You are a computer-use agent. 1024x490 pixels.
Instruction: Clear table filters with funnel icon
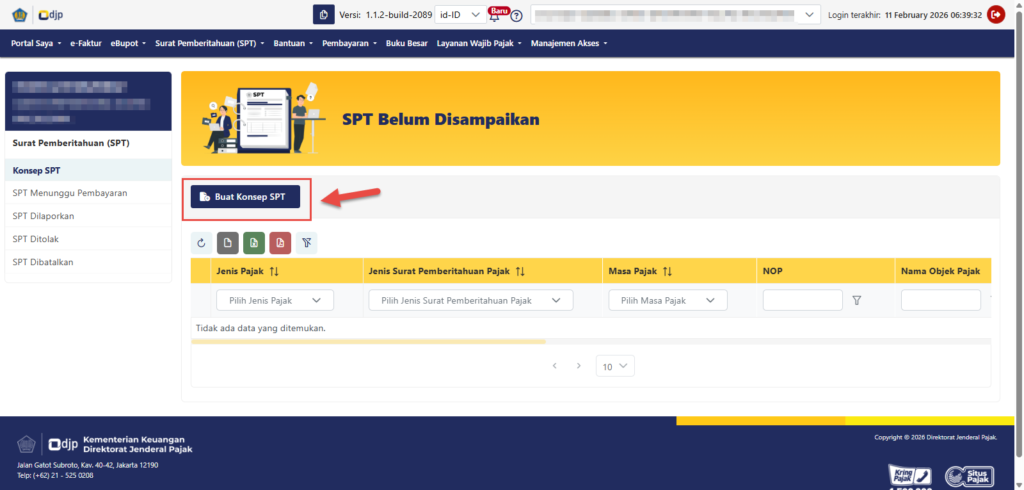[306, 243]
